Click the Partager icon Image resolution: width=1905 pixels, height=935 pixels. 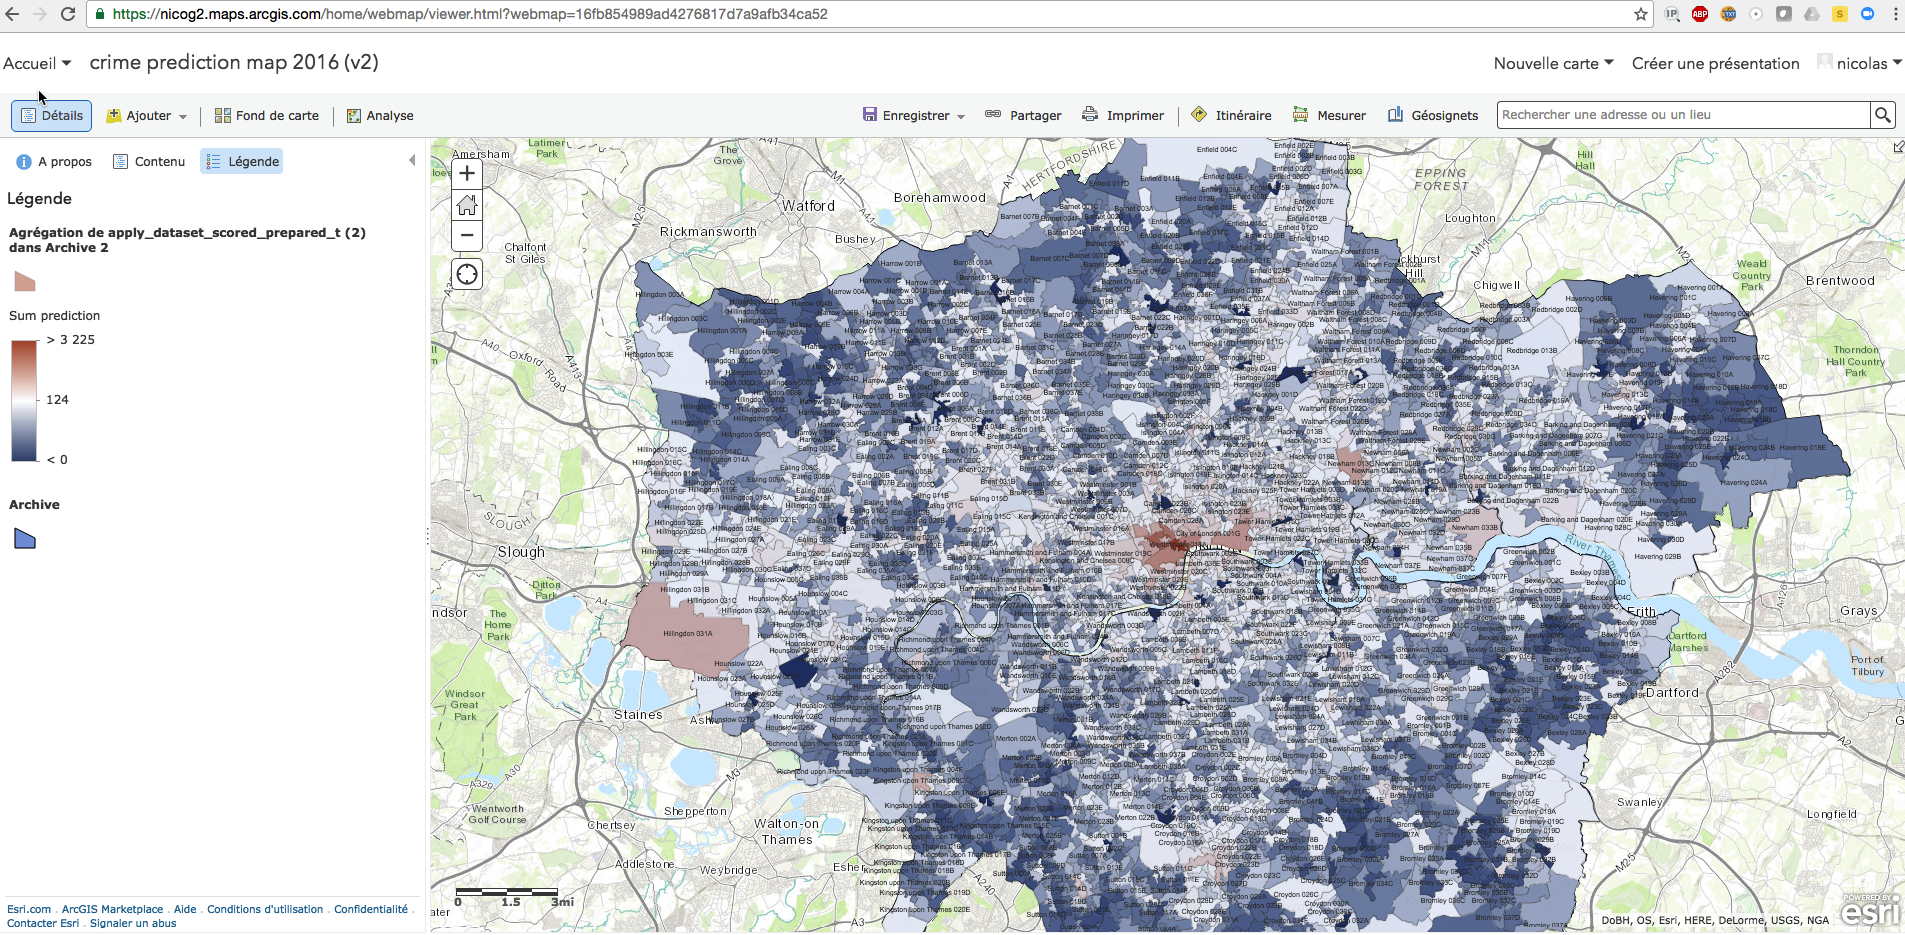[1022, 115]
